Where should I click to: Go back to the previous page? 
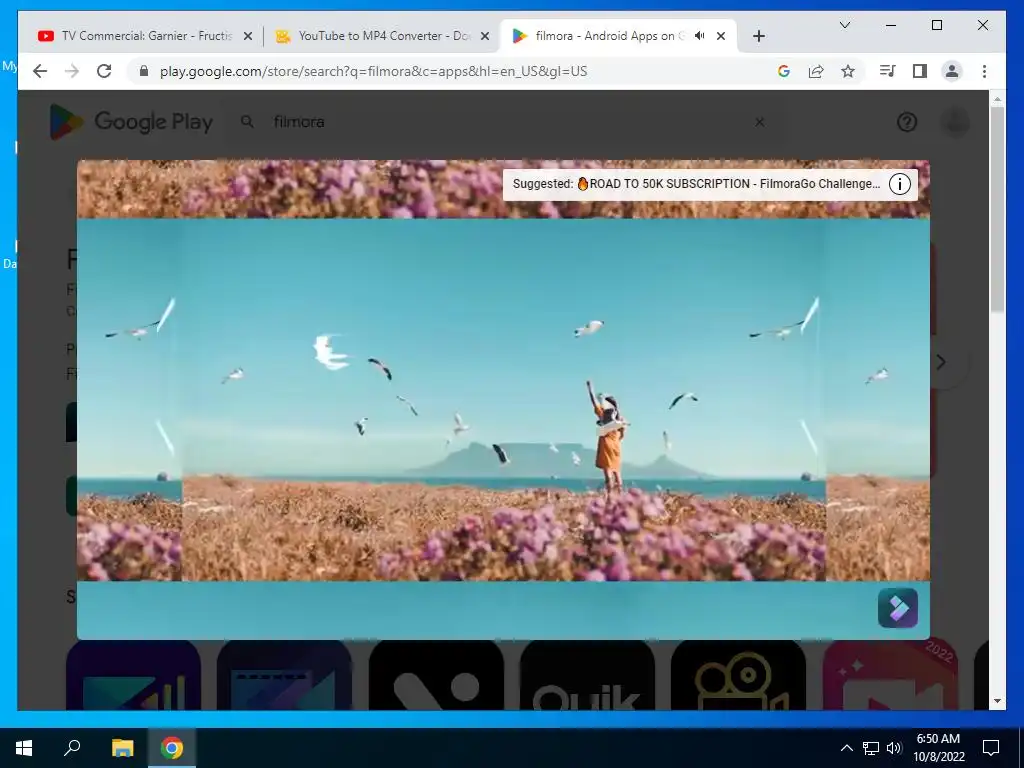[40, 71]
